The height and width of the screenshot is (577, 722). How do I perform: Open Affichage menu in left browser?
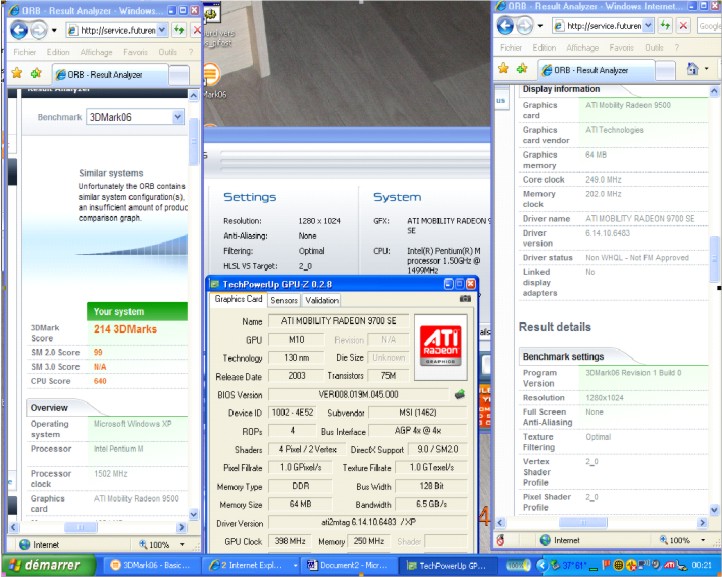96,52
